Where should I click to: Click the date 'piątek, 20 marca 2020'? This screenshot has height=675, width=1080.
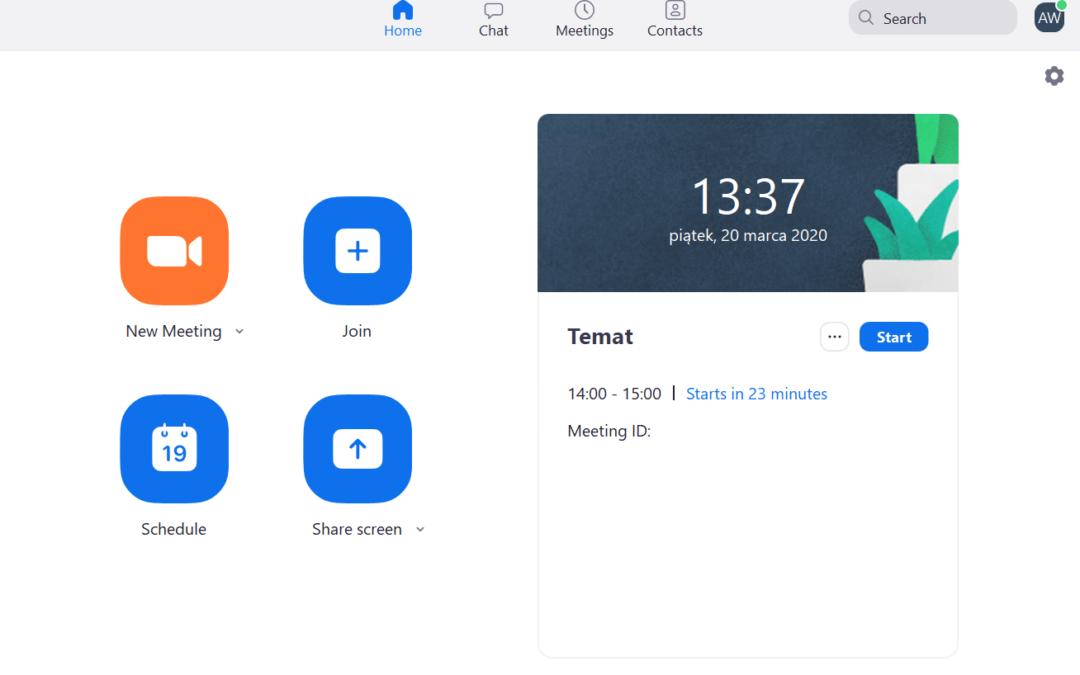pyautogui.click(x=748, y=236)
